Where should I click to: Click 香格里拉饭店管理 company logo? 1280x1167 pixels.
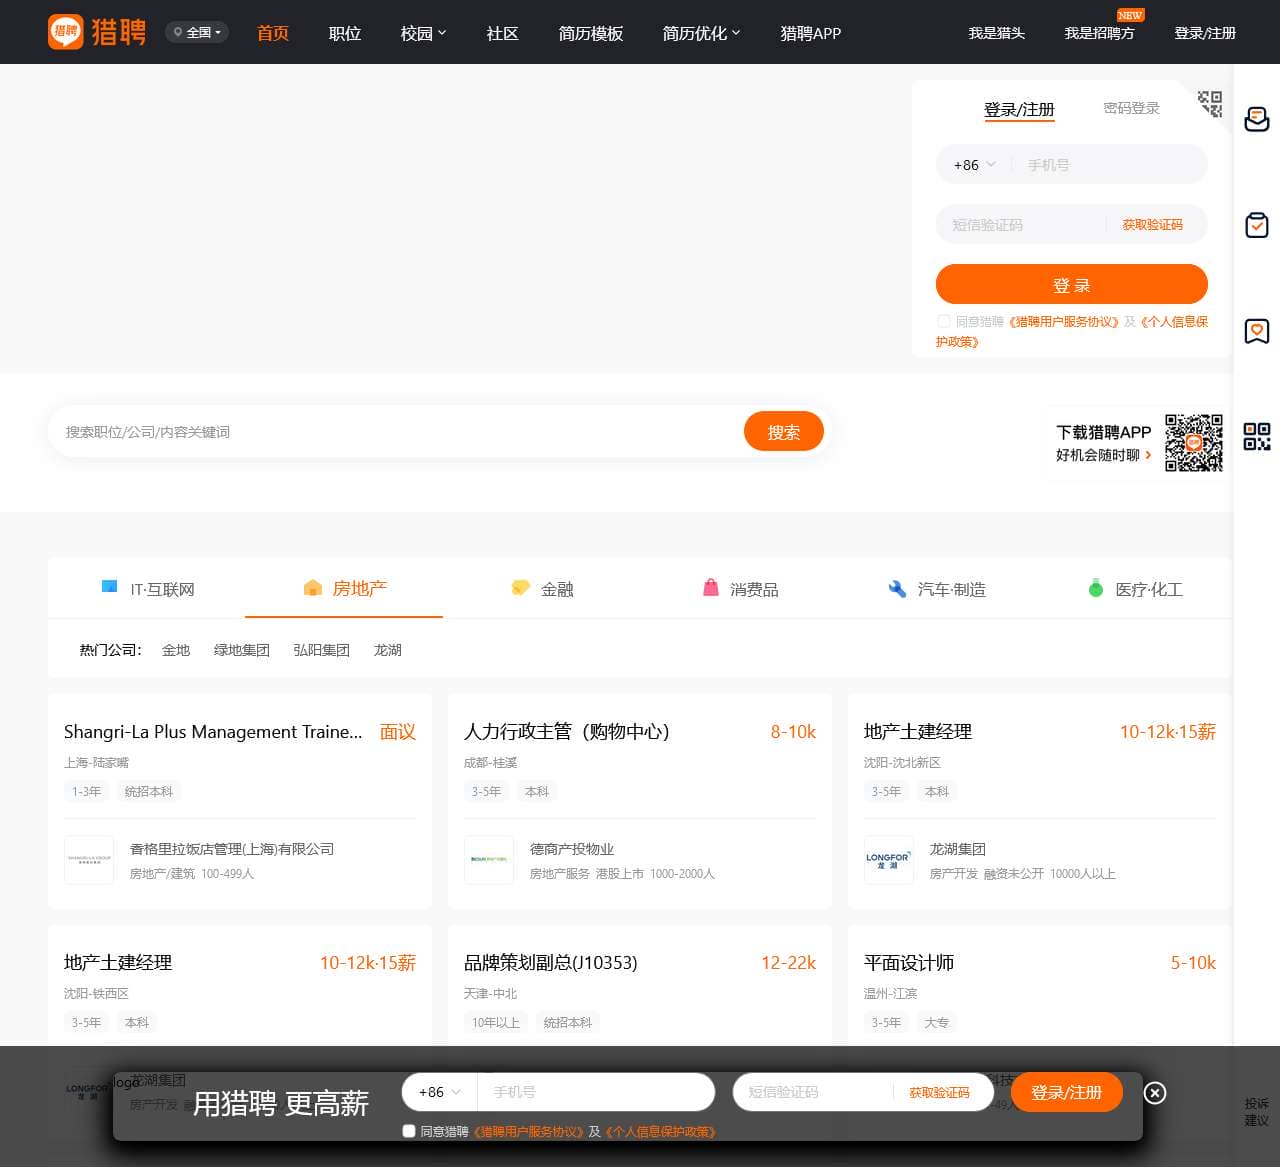(x=89, y=860)
